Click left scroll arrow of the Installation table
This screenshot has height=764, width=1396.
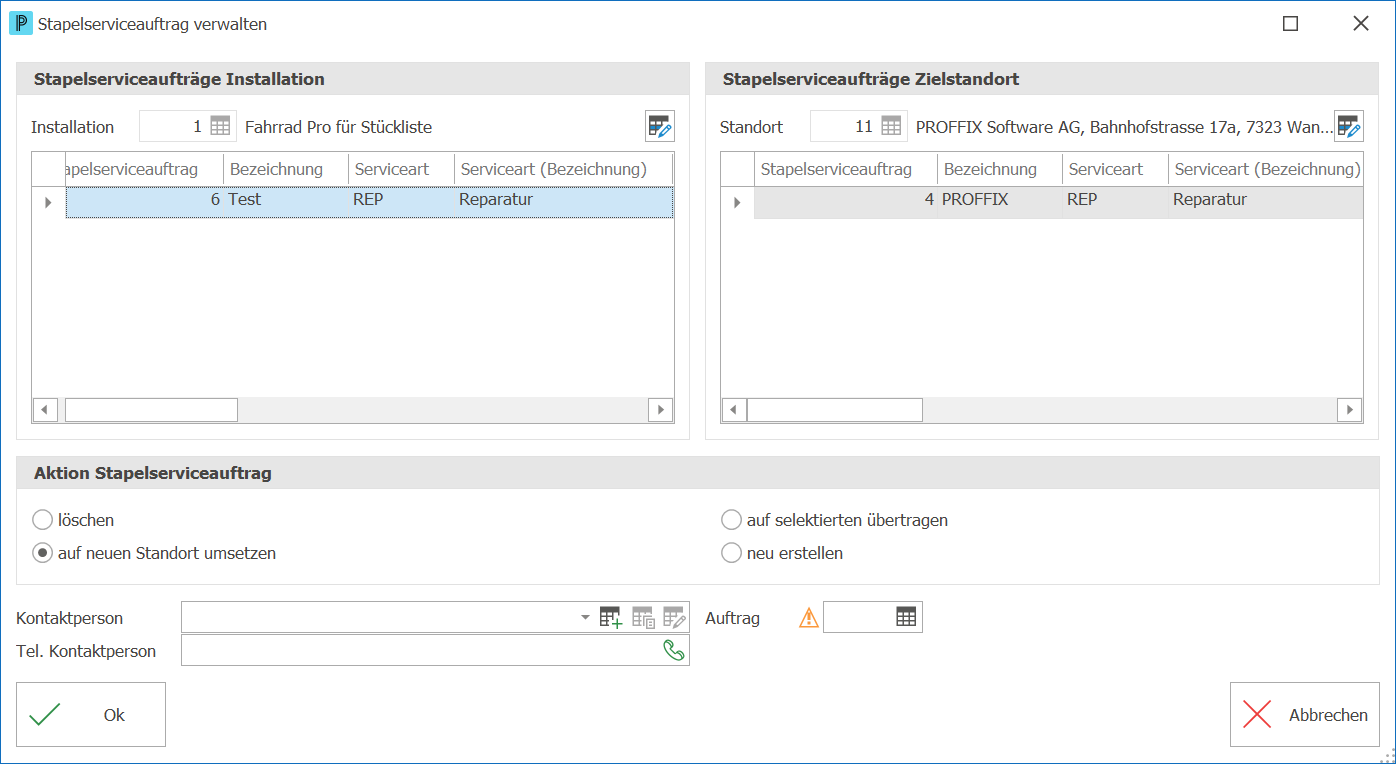[x=45, y=410]
